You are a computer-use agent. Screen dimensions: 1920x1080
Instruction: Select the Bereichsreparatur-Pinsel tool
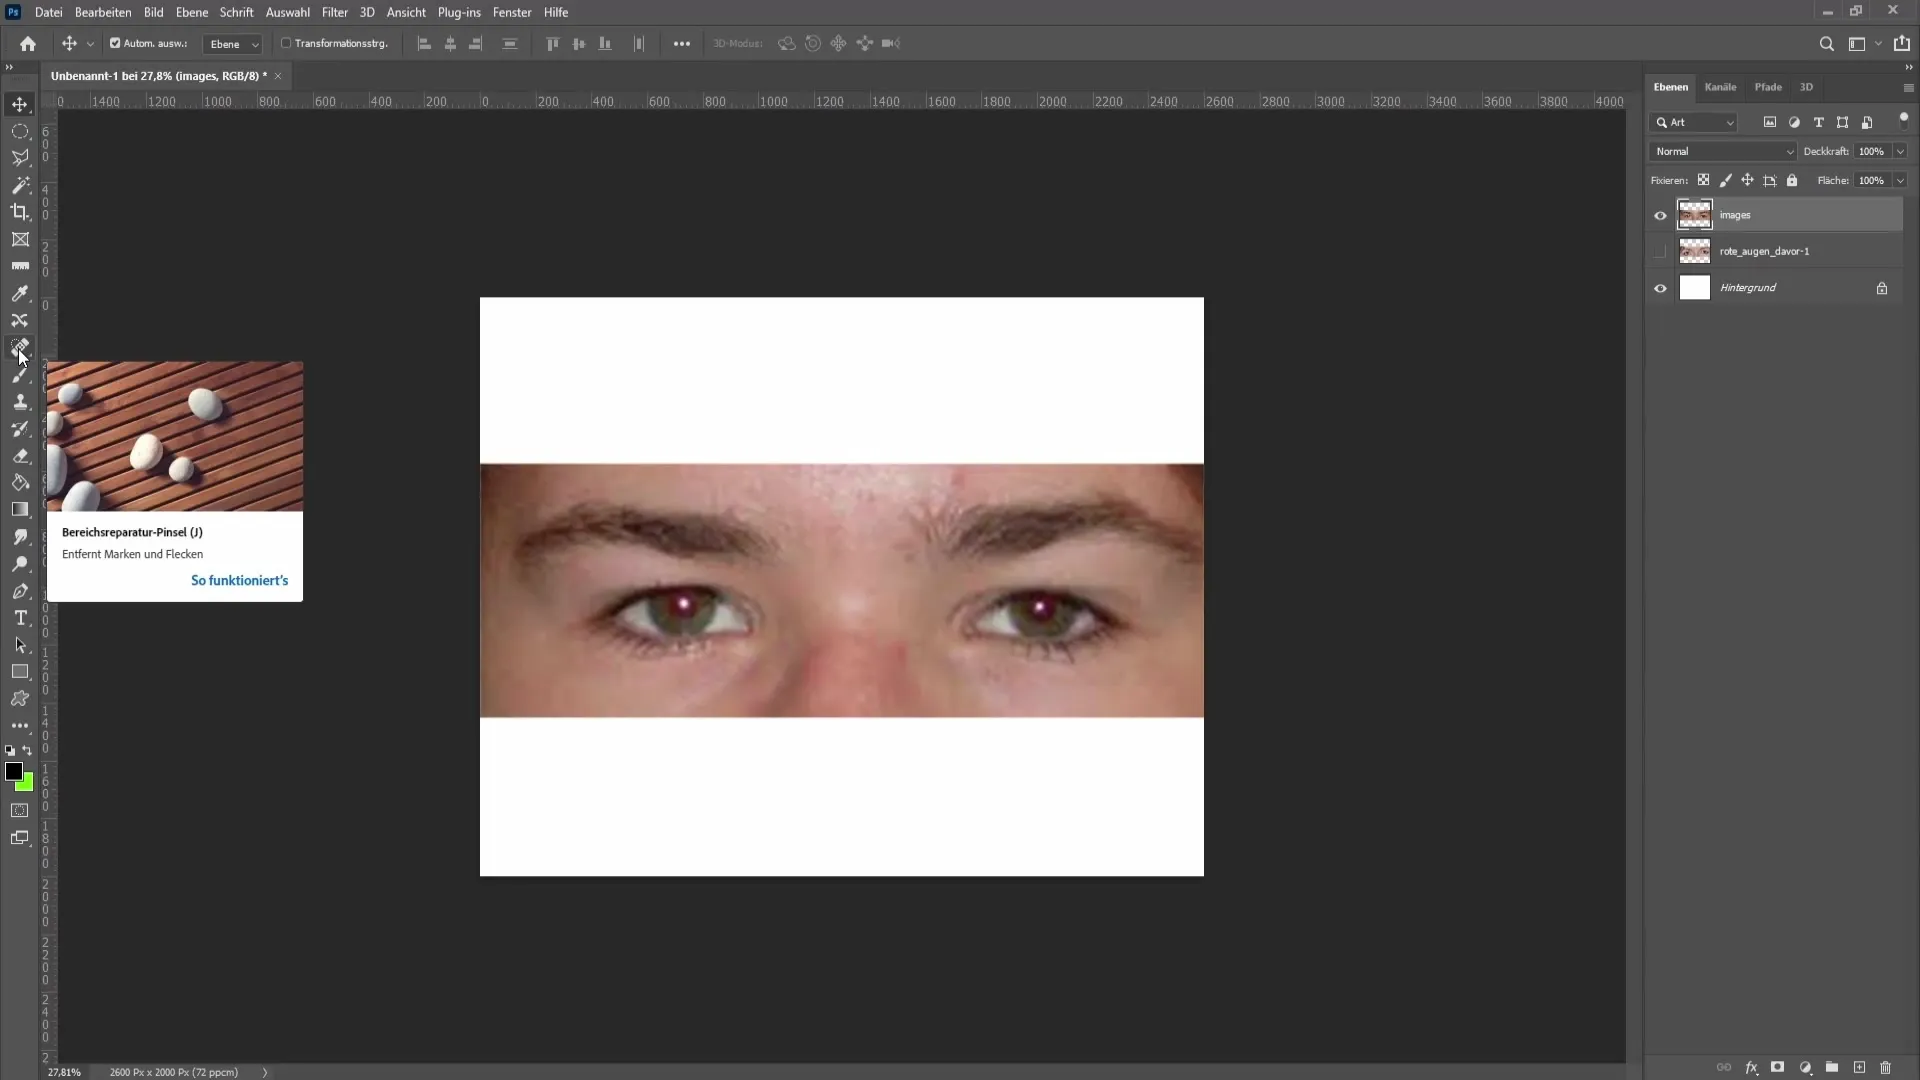click(20, 347)
